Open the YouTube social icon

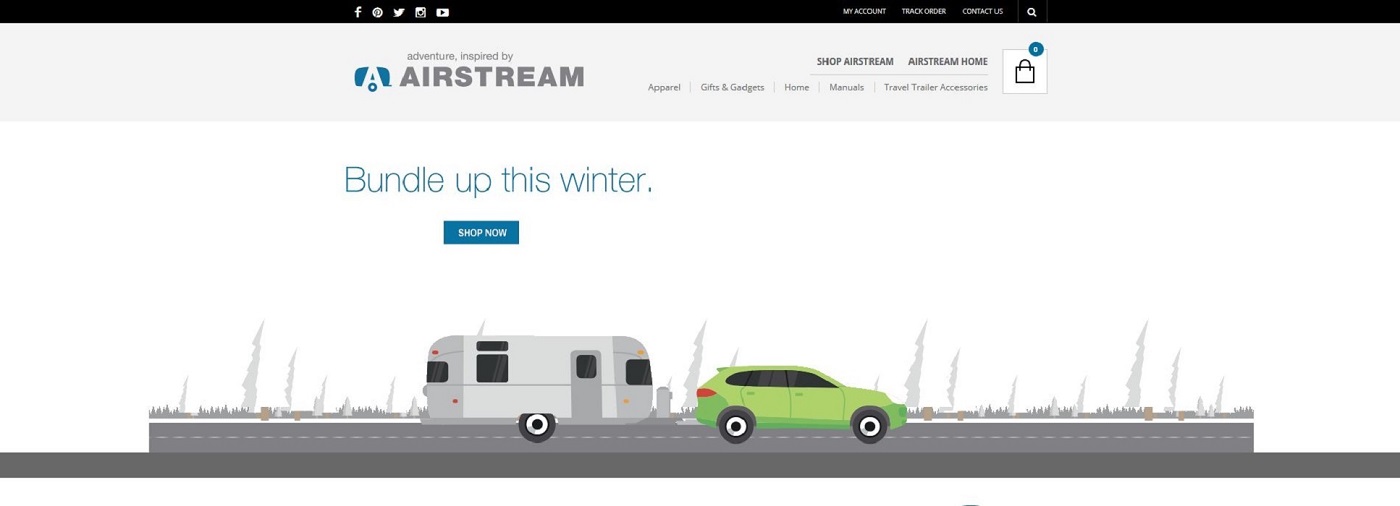pos(442,12)
